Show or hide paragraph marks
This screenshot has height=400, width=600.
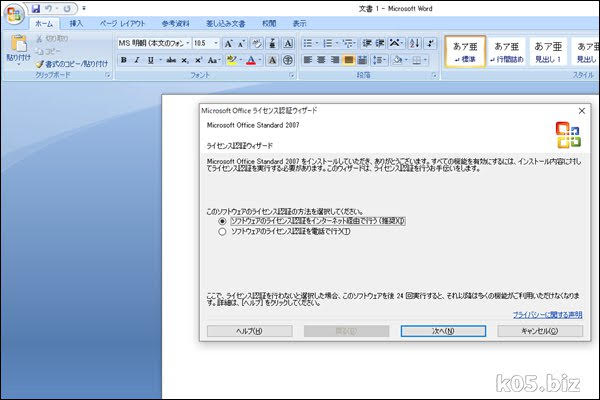pos(430,43)
